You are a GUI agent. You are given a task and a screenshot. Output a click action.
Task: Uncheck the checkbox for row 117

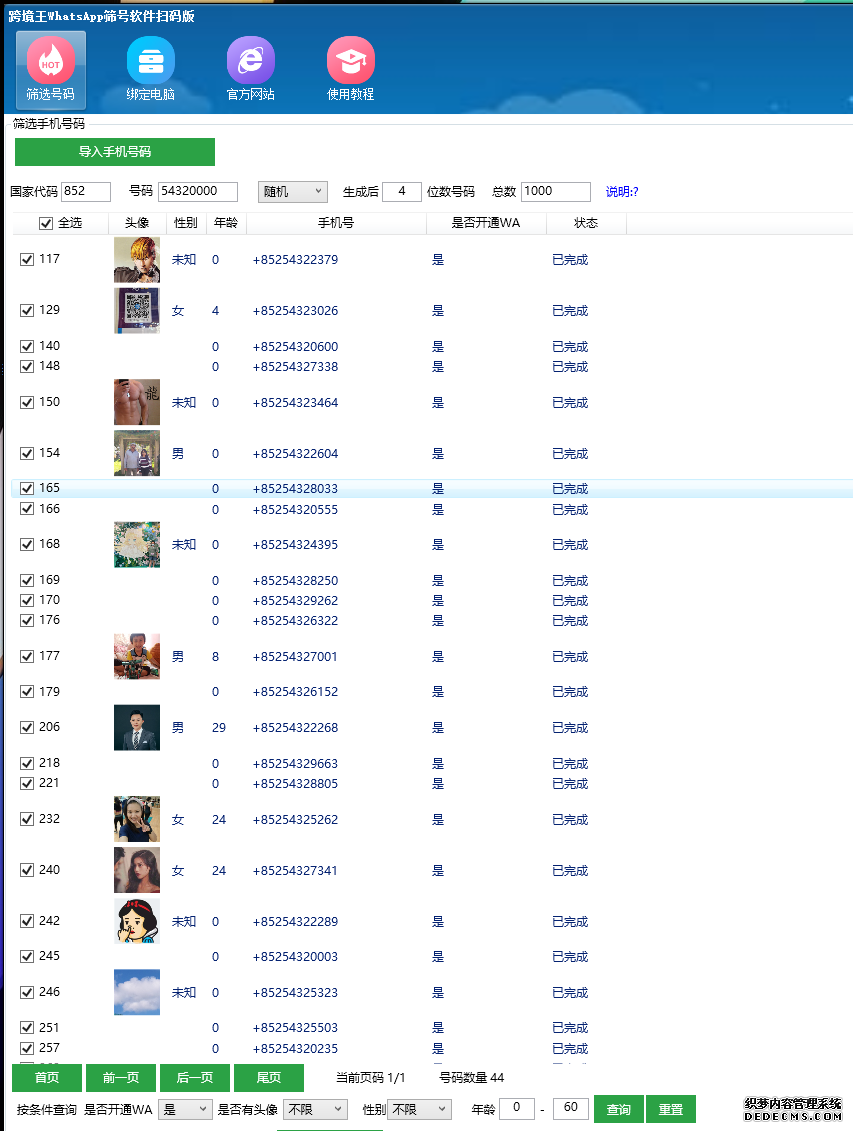[x=27, y=258]
